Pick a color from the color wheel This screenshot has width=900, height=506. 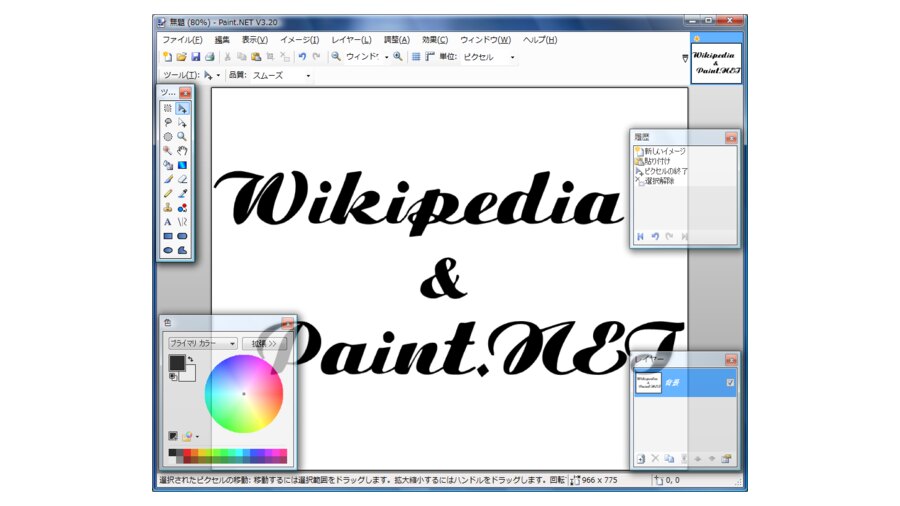click(244, 394)
